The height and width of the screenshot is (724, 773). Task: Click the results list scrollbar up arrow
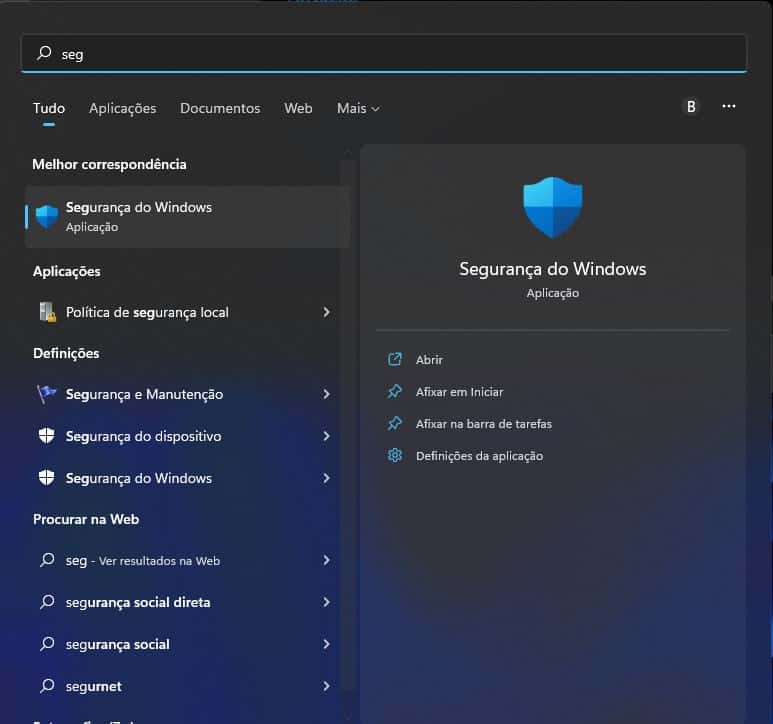348,153
